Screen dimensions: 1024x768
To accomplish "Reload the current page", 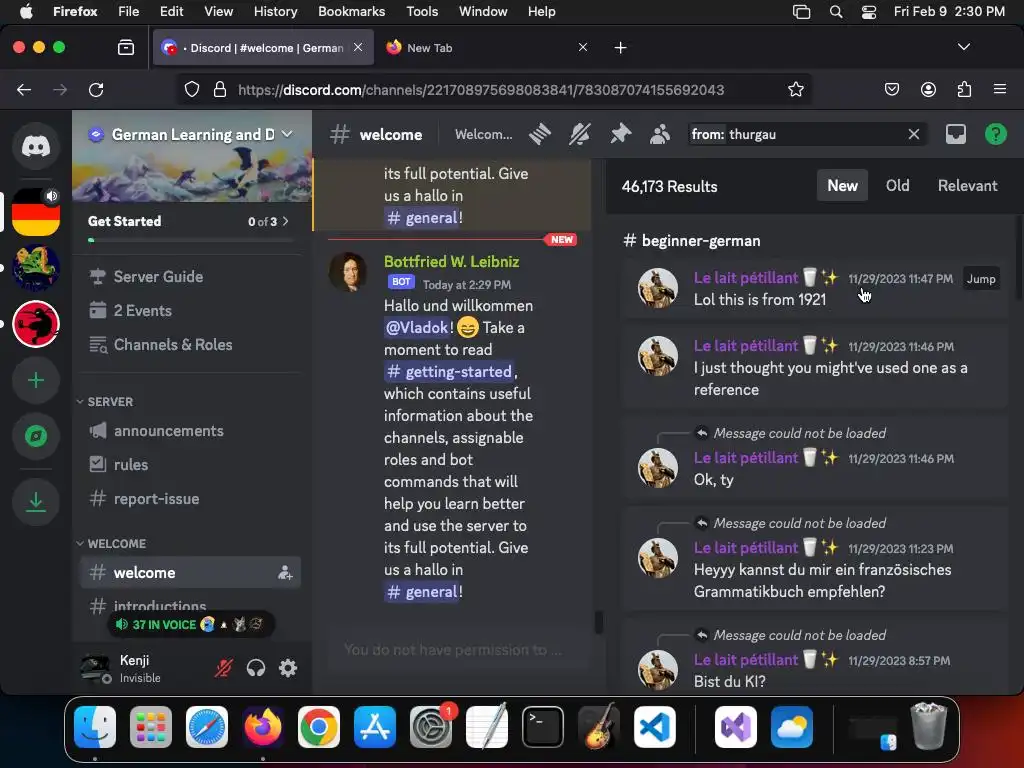I will [96, 89].
